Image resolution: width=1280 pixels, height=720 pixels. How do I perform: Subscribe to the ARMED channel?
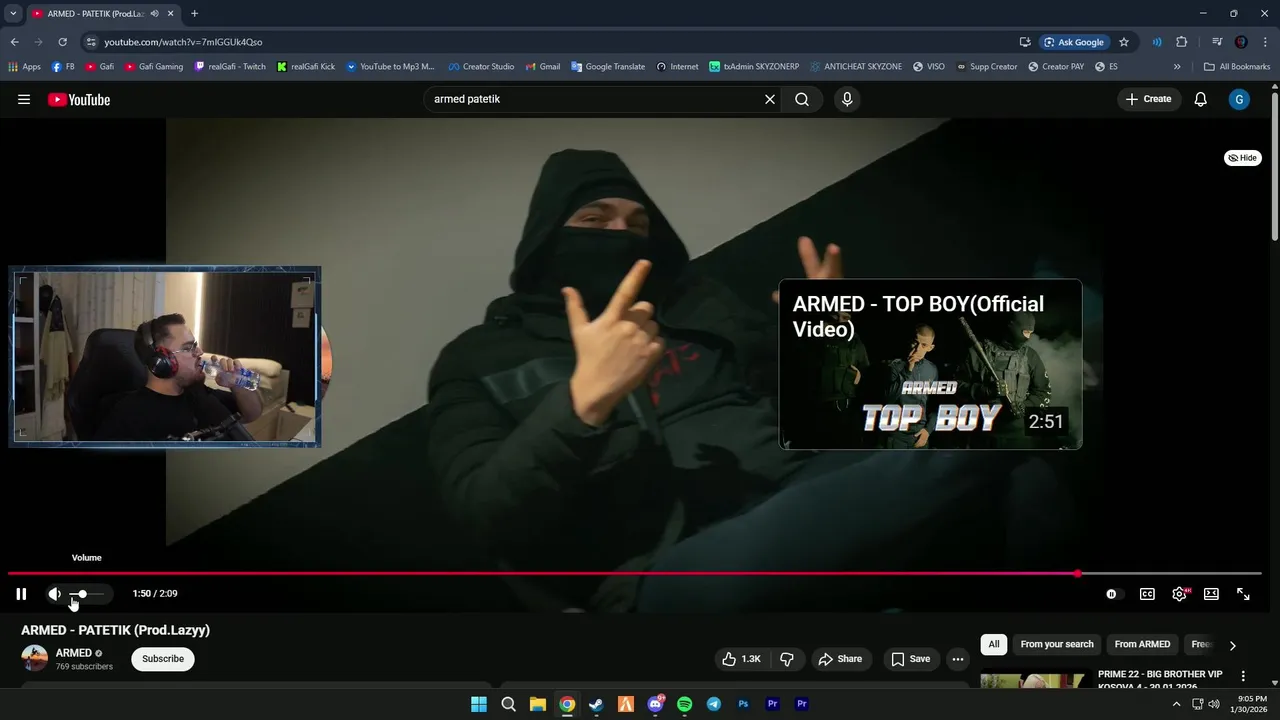(163, 659)
